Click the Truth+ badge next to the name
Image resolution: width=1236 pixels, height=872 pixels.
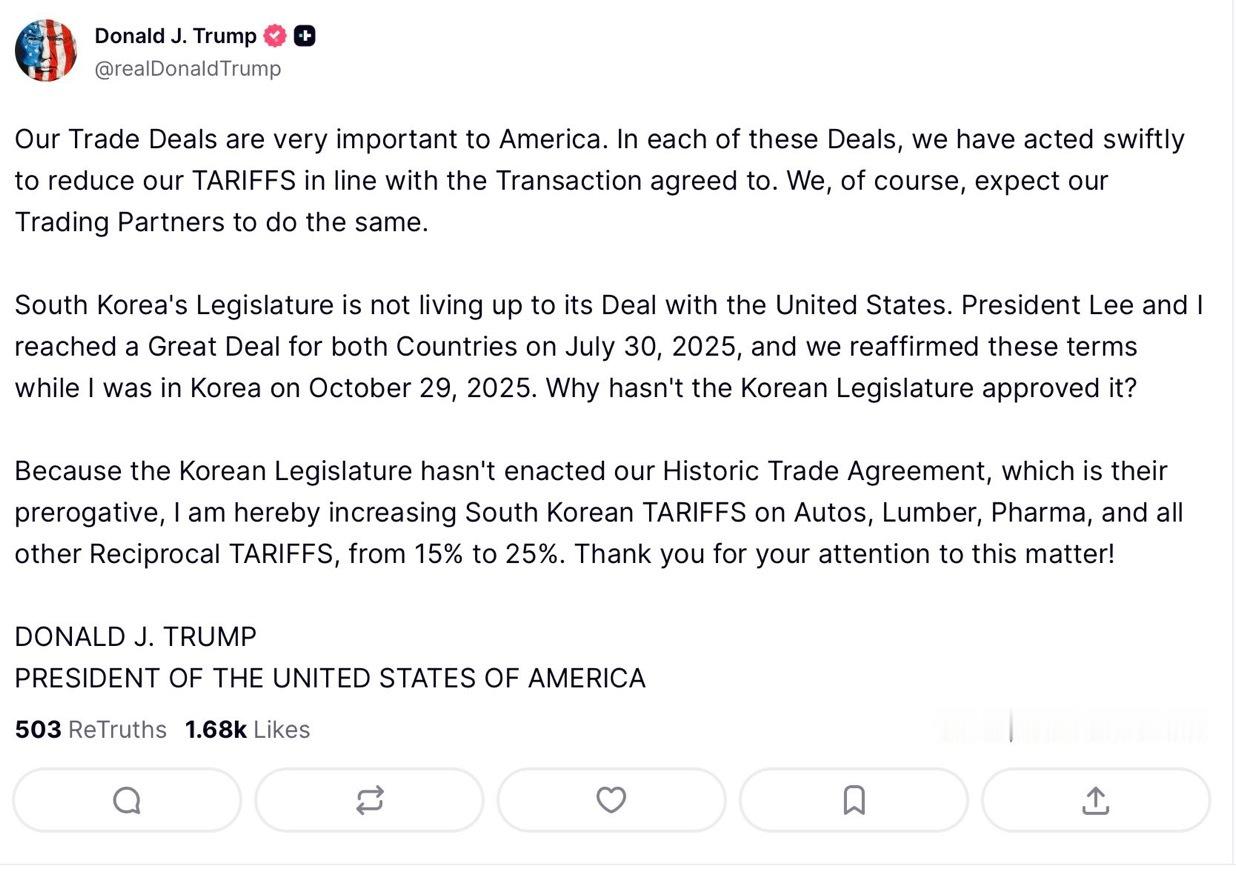point(305,35)
